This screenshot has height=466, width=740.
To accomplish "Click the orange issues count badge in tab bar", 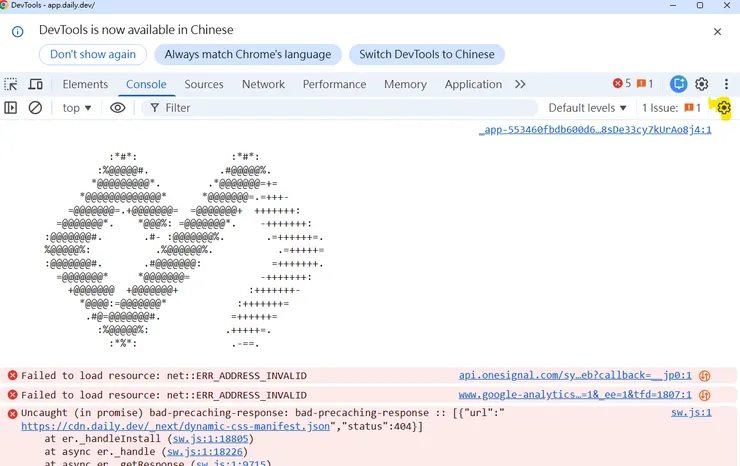I will click(645, 84).
